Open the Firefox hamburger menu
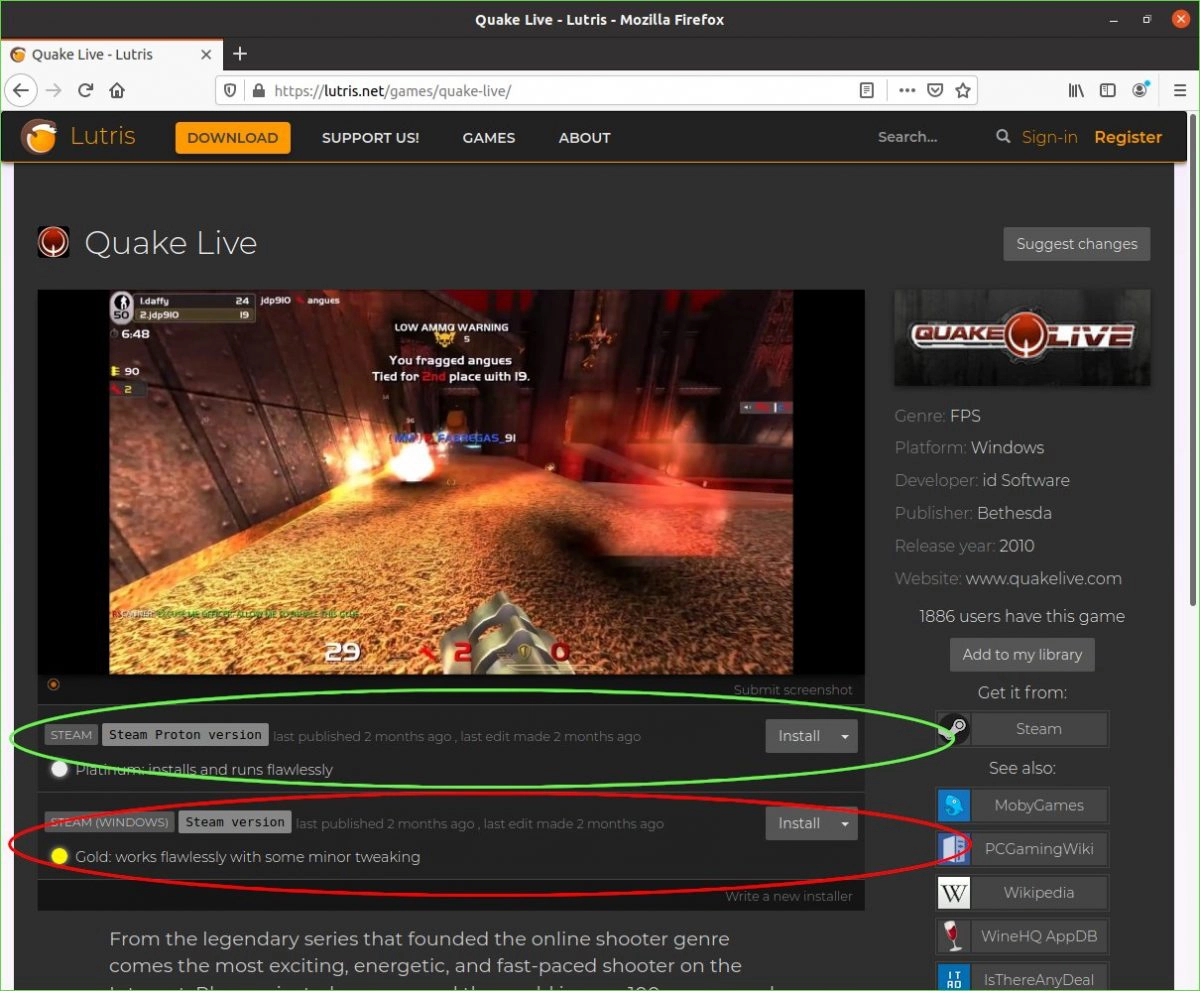This screenshot has height=991, width=1200. 1180,90
